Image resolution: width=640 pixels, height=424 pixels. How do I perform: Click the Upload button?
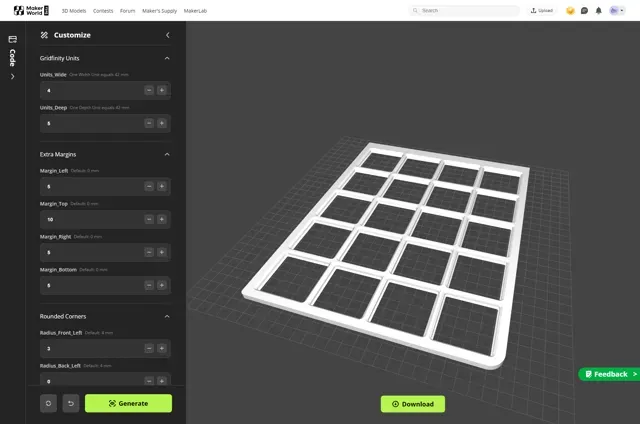point(542,11)
